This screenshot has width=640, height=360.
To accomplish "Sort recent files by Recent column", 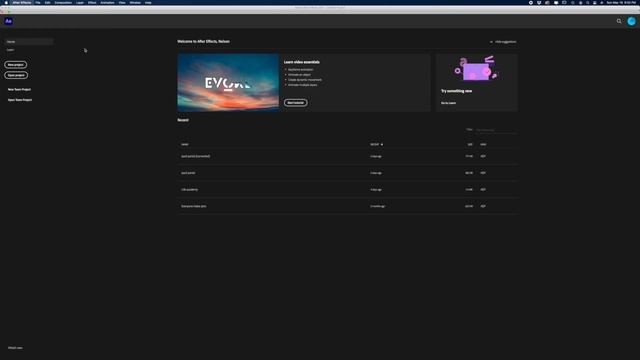I will pyautogui.click(x=376, y=144).
